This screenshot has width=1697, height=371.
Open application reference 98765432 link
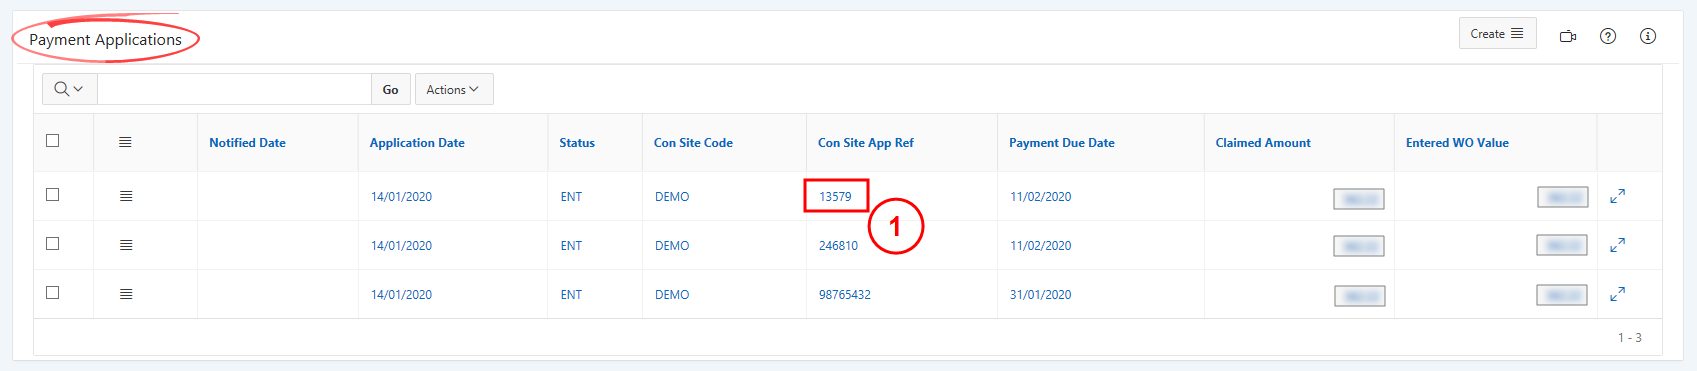pos(845,295)
